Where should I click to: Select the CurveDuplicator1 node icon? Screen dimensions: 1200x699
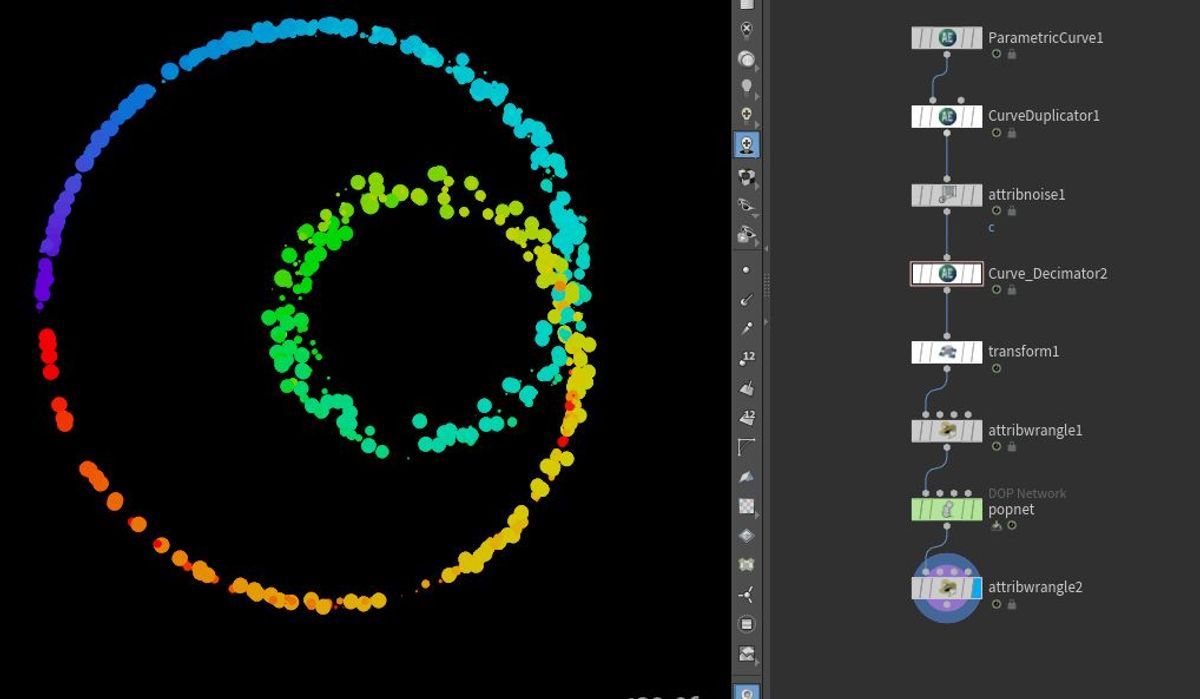(947, 116)
